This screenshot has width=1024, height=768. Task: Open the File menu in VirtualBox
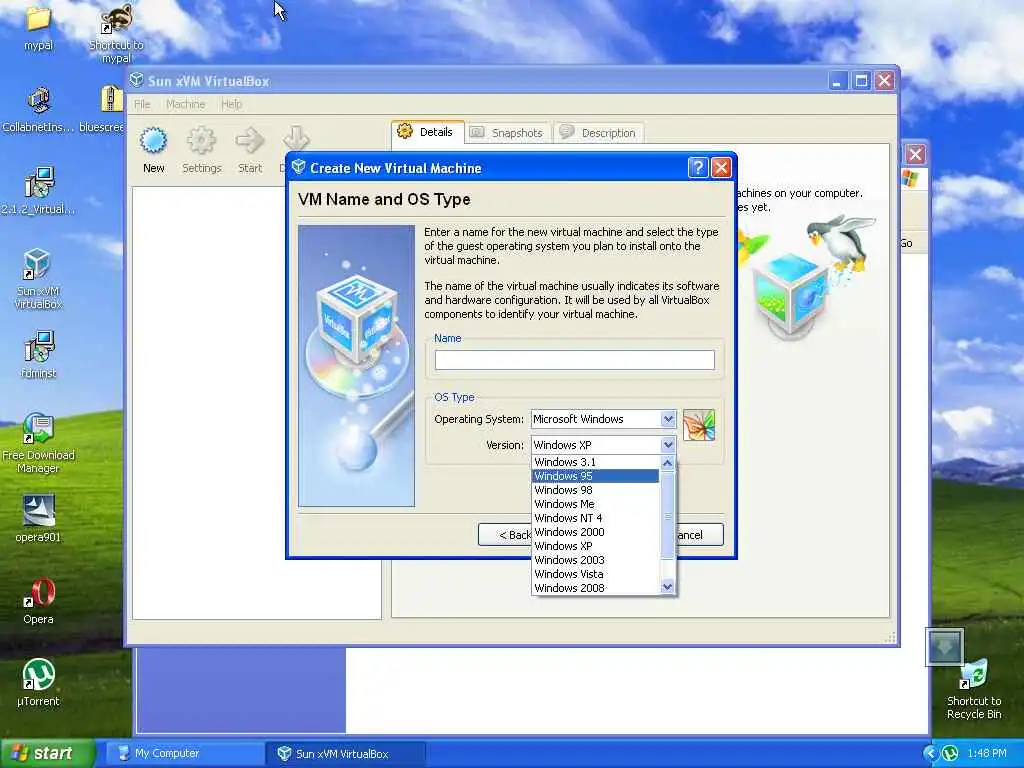(142, 104)
